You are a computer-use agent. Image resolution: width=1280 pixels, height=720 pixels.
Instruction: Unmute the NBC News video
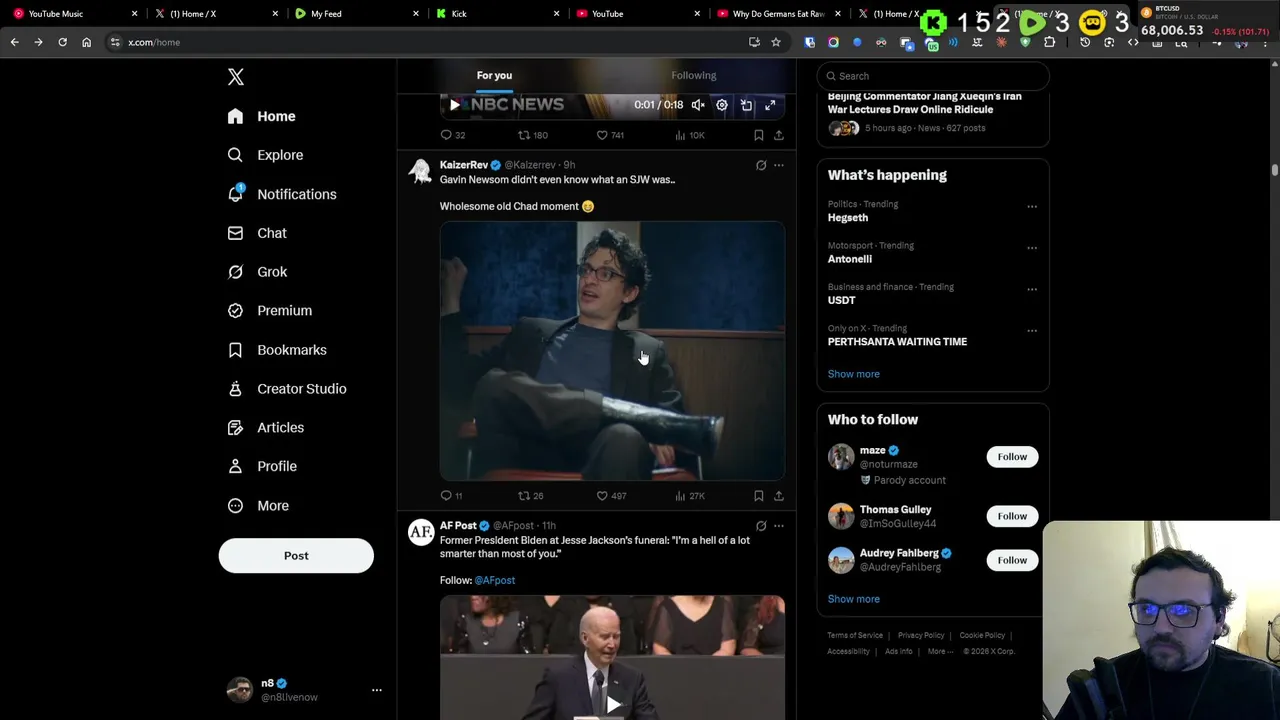tap(698, 105)
